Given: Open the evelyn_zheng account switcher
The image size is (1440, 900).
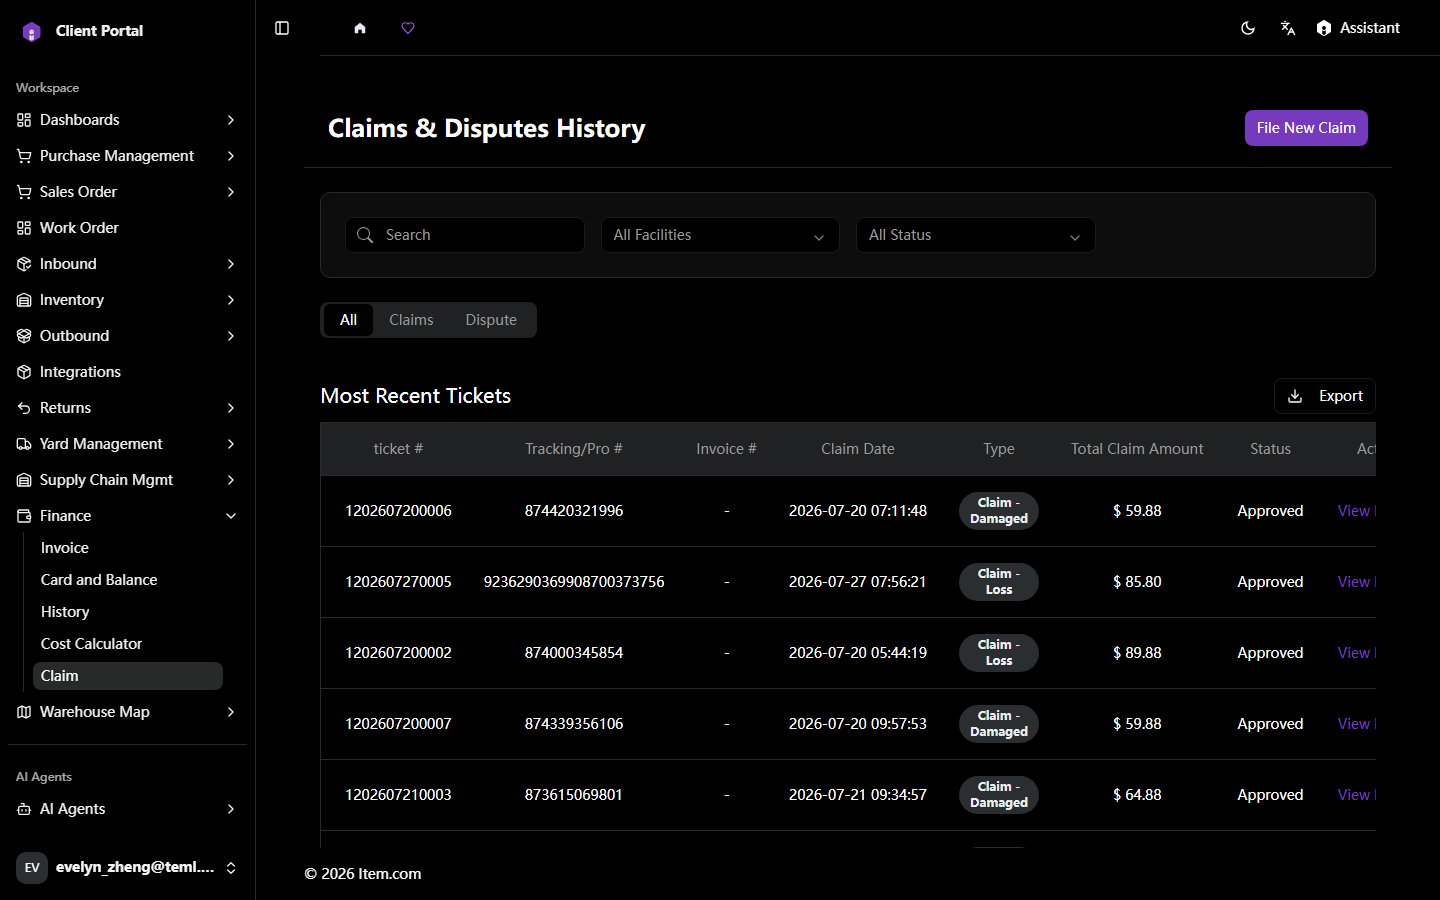Looking at the screenshot, I should click(127, 868).
